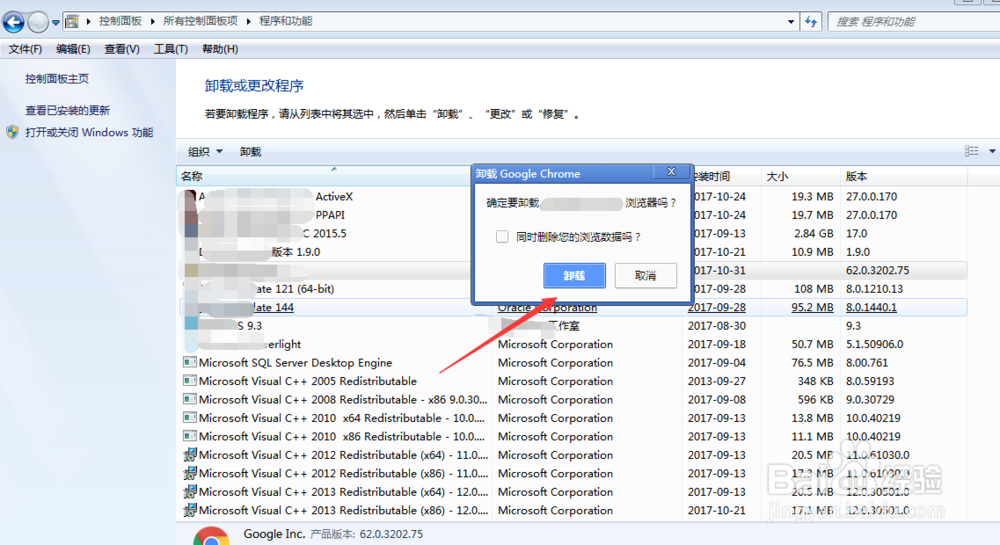Screen dimensions: 1000x545
Task: Click icon of Visual C++ 2008 Redistributable
Action: (x=189, y=399)
